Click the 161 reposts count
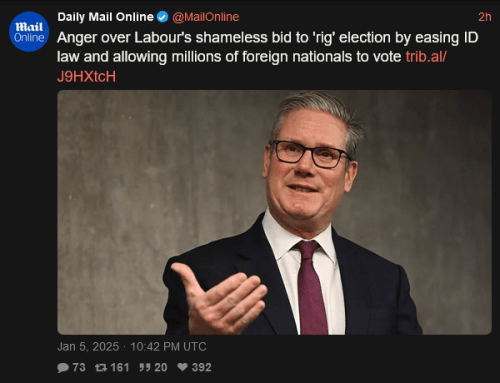This screenshot has height=383, width=500. coord(120,367)
